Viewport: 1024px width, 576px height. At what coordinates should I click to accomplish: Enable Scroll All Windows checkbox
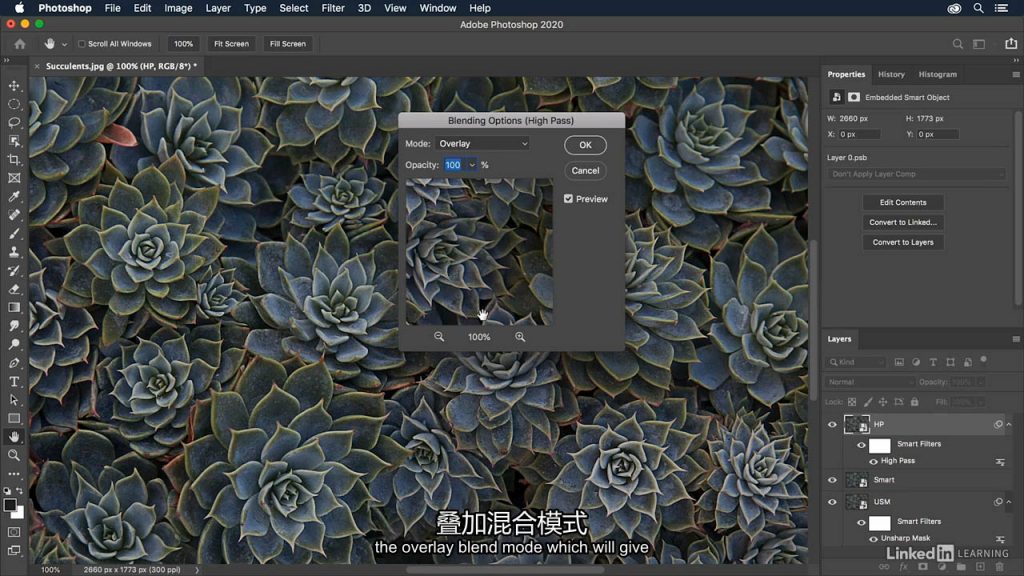pyautogui.click(x=82, y=44)
